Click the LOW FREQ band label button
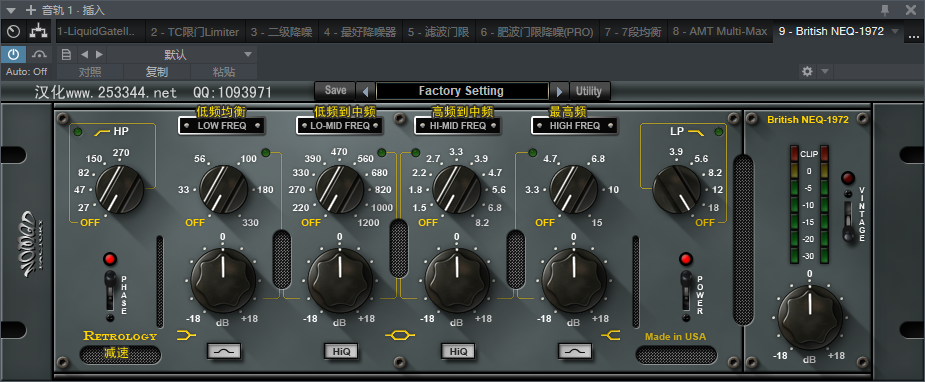Screen dimensions: 925x382 [222, 126]
